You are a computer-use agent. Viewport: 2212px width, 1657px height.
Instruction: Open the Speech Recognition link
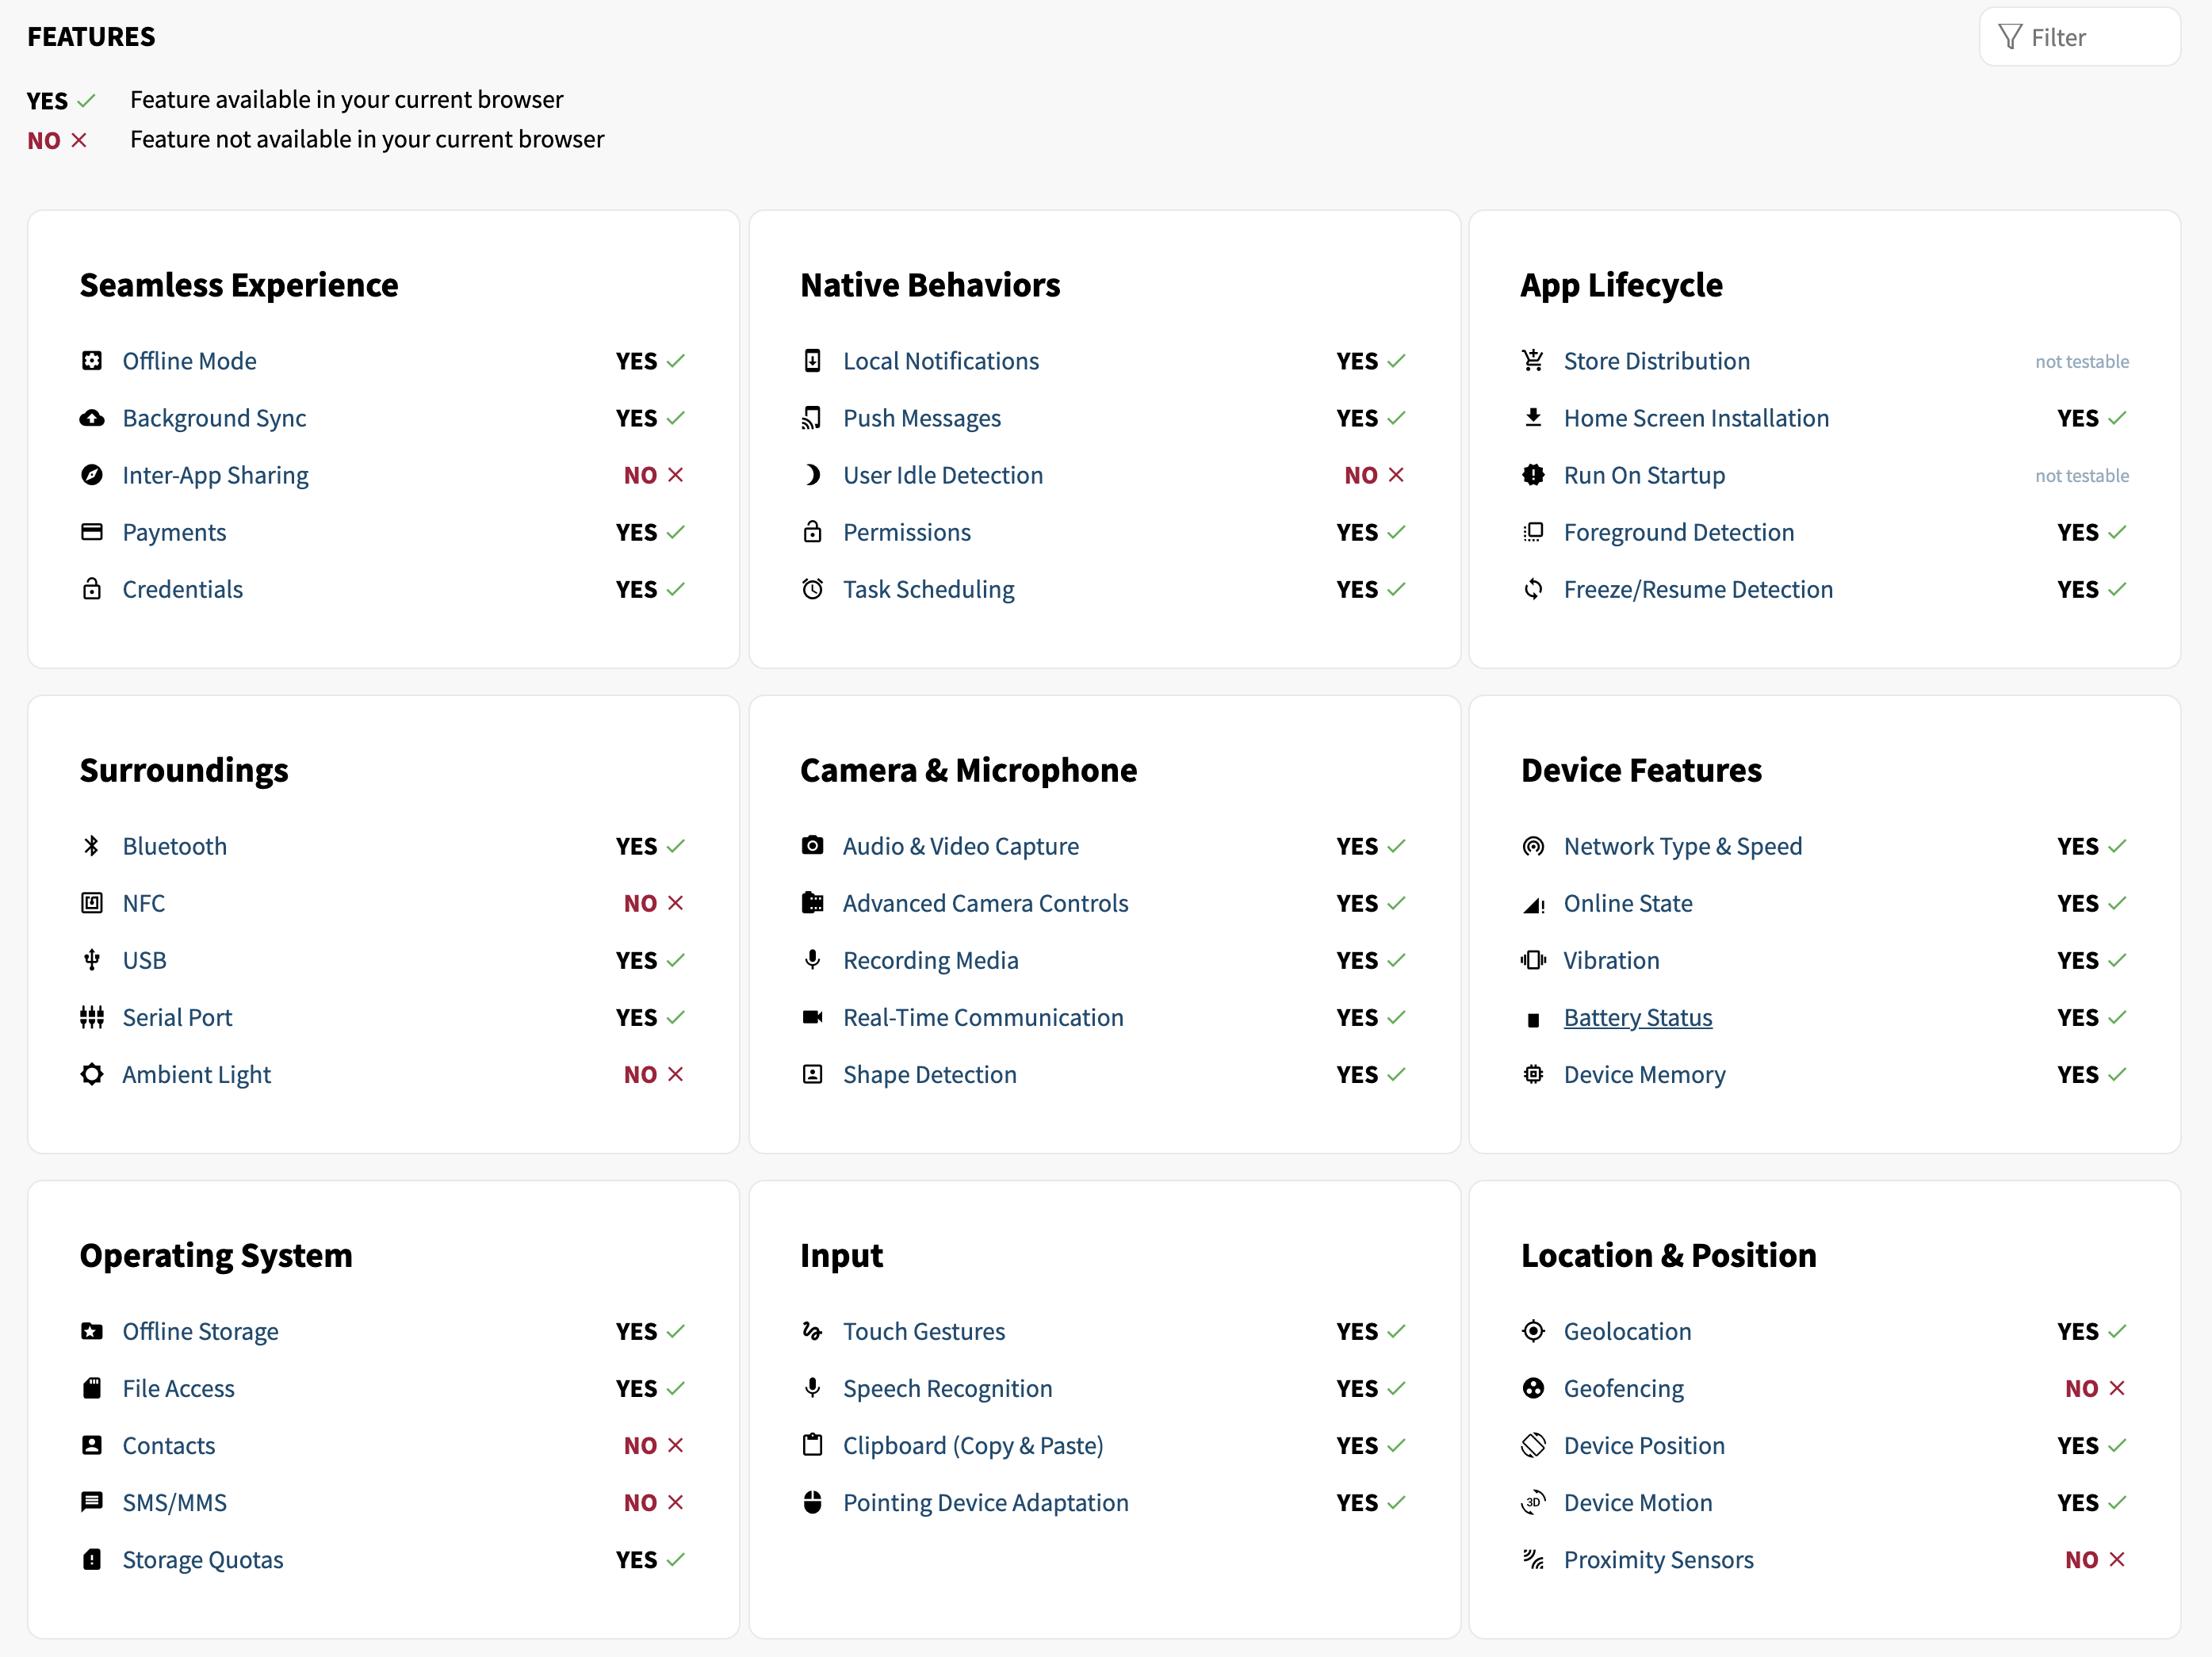(x=947, y=1388)
